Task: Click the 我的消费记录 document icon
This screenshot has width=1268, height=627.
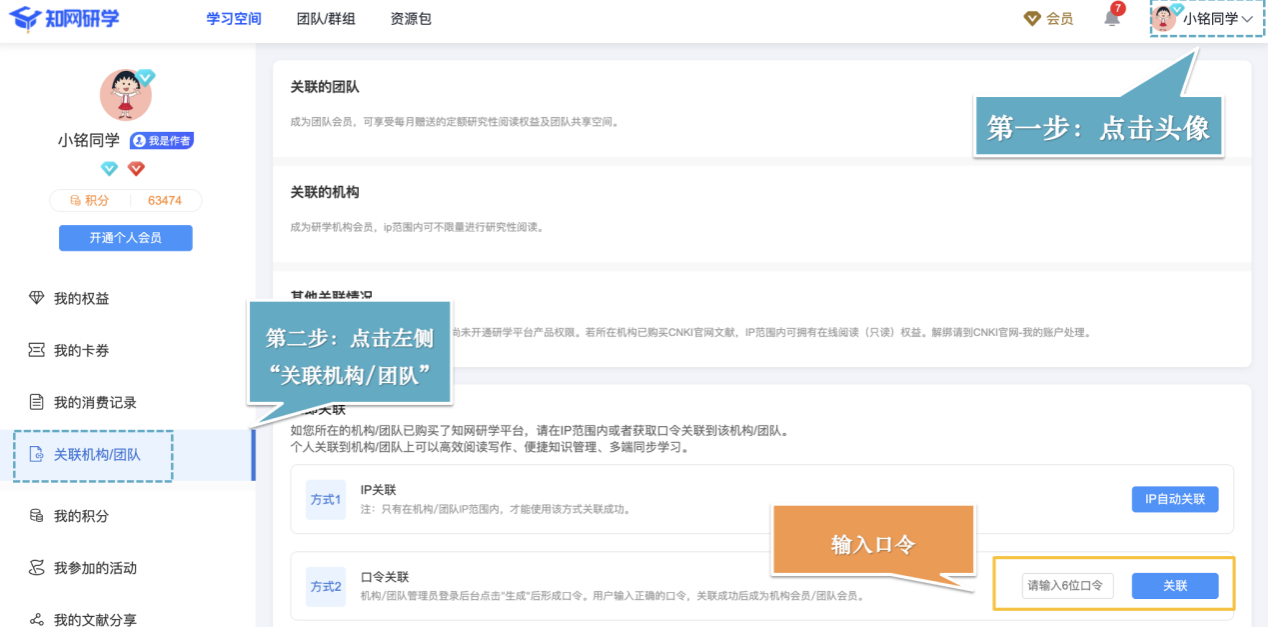Action: click(37, 402)
